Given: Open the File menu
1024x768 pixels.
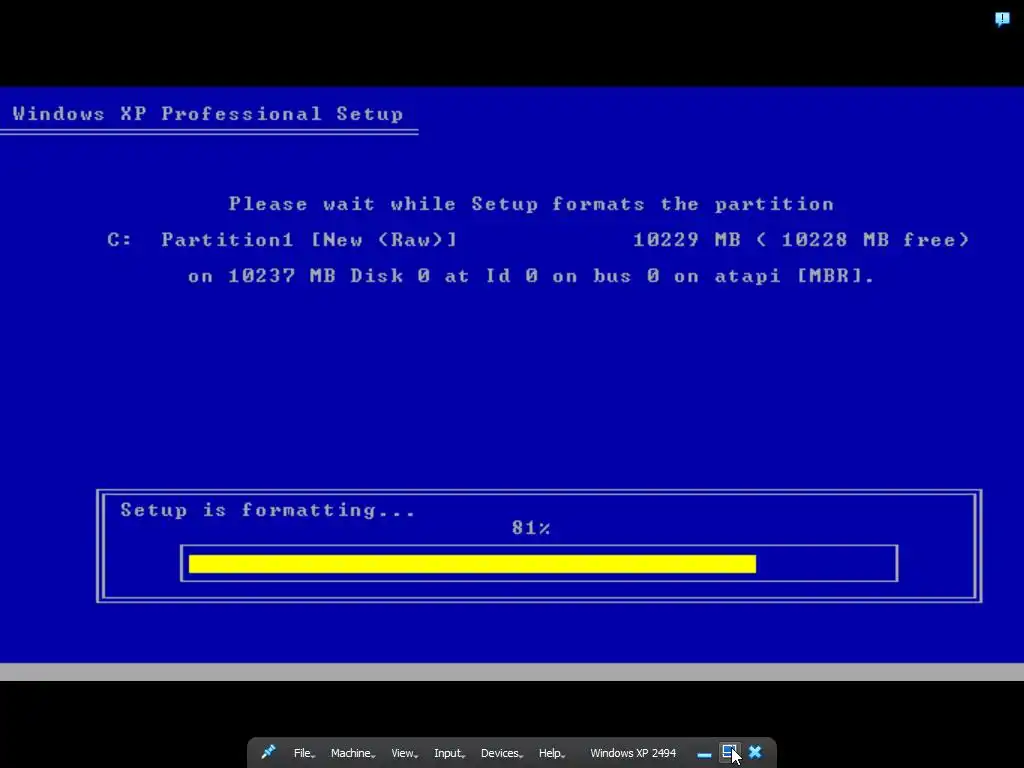Looking at the screenshot, I should [304, 753].
